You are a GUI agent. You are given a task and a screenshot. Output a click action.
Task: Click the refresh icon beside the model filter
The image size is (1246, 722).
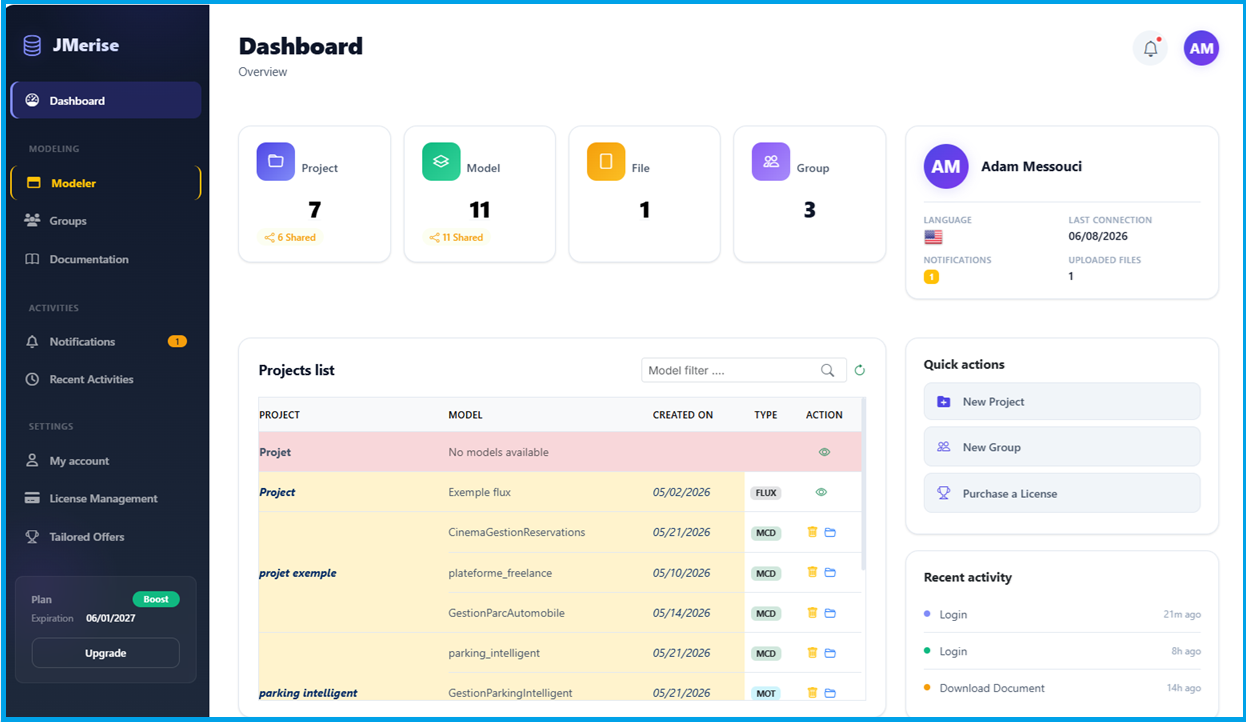[859, 370]
